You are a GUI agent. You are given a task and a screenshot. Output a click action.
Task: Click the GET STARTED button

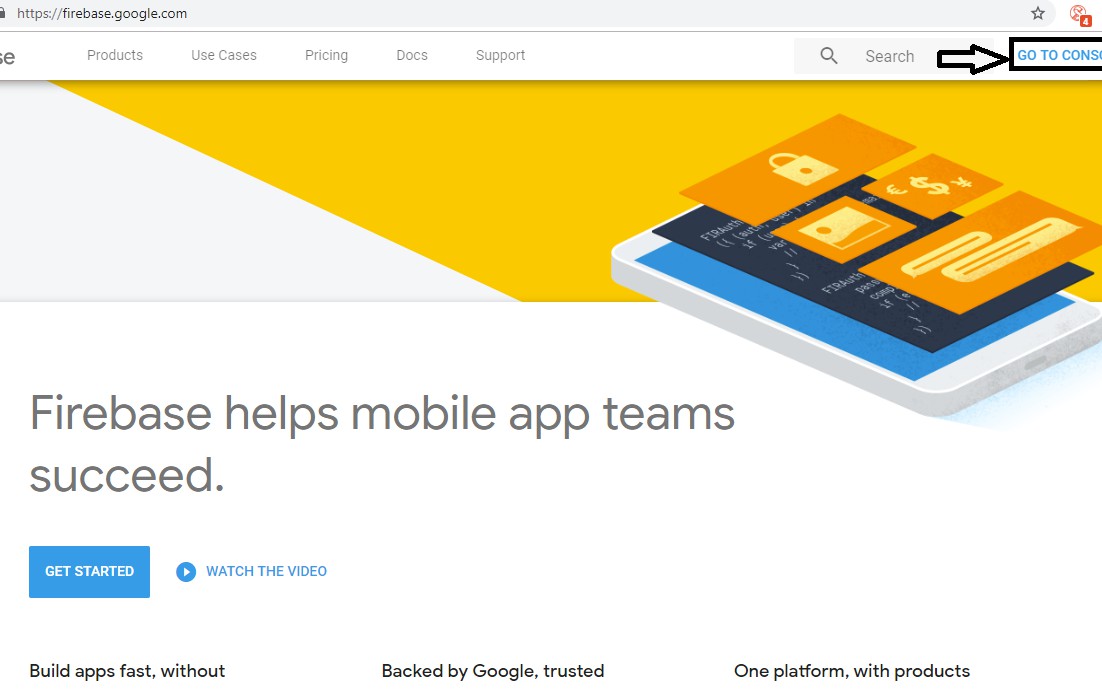[x=89, y=571]
